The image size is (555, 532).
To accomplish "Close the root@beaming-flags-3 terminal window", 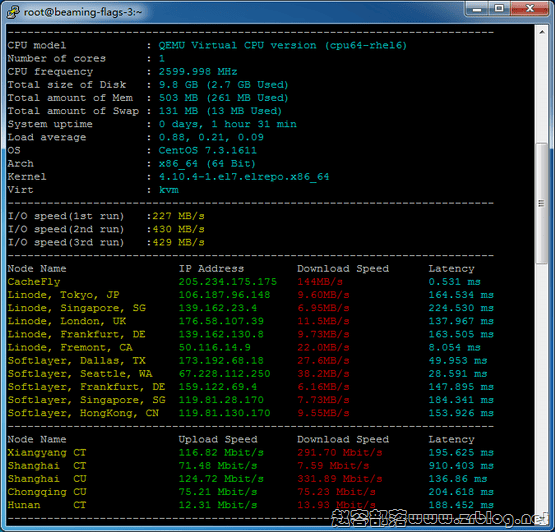I will (x=530, y=9).
